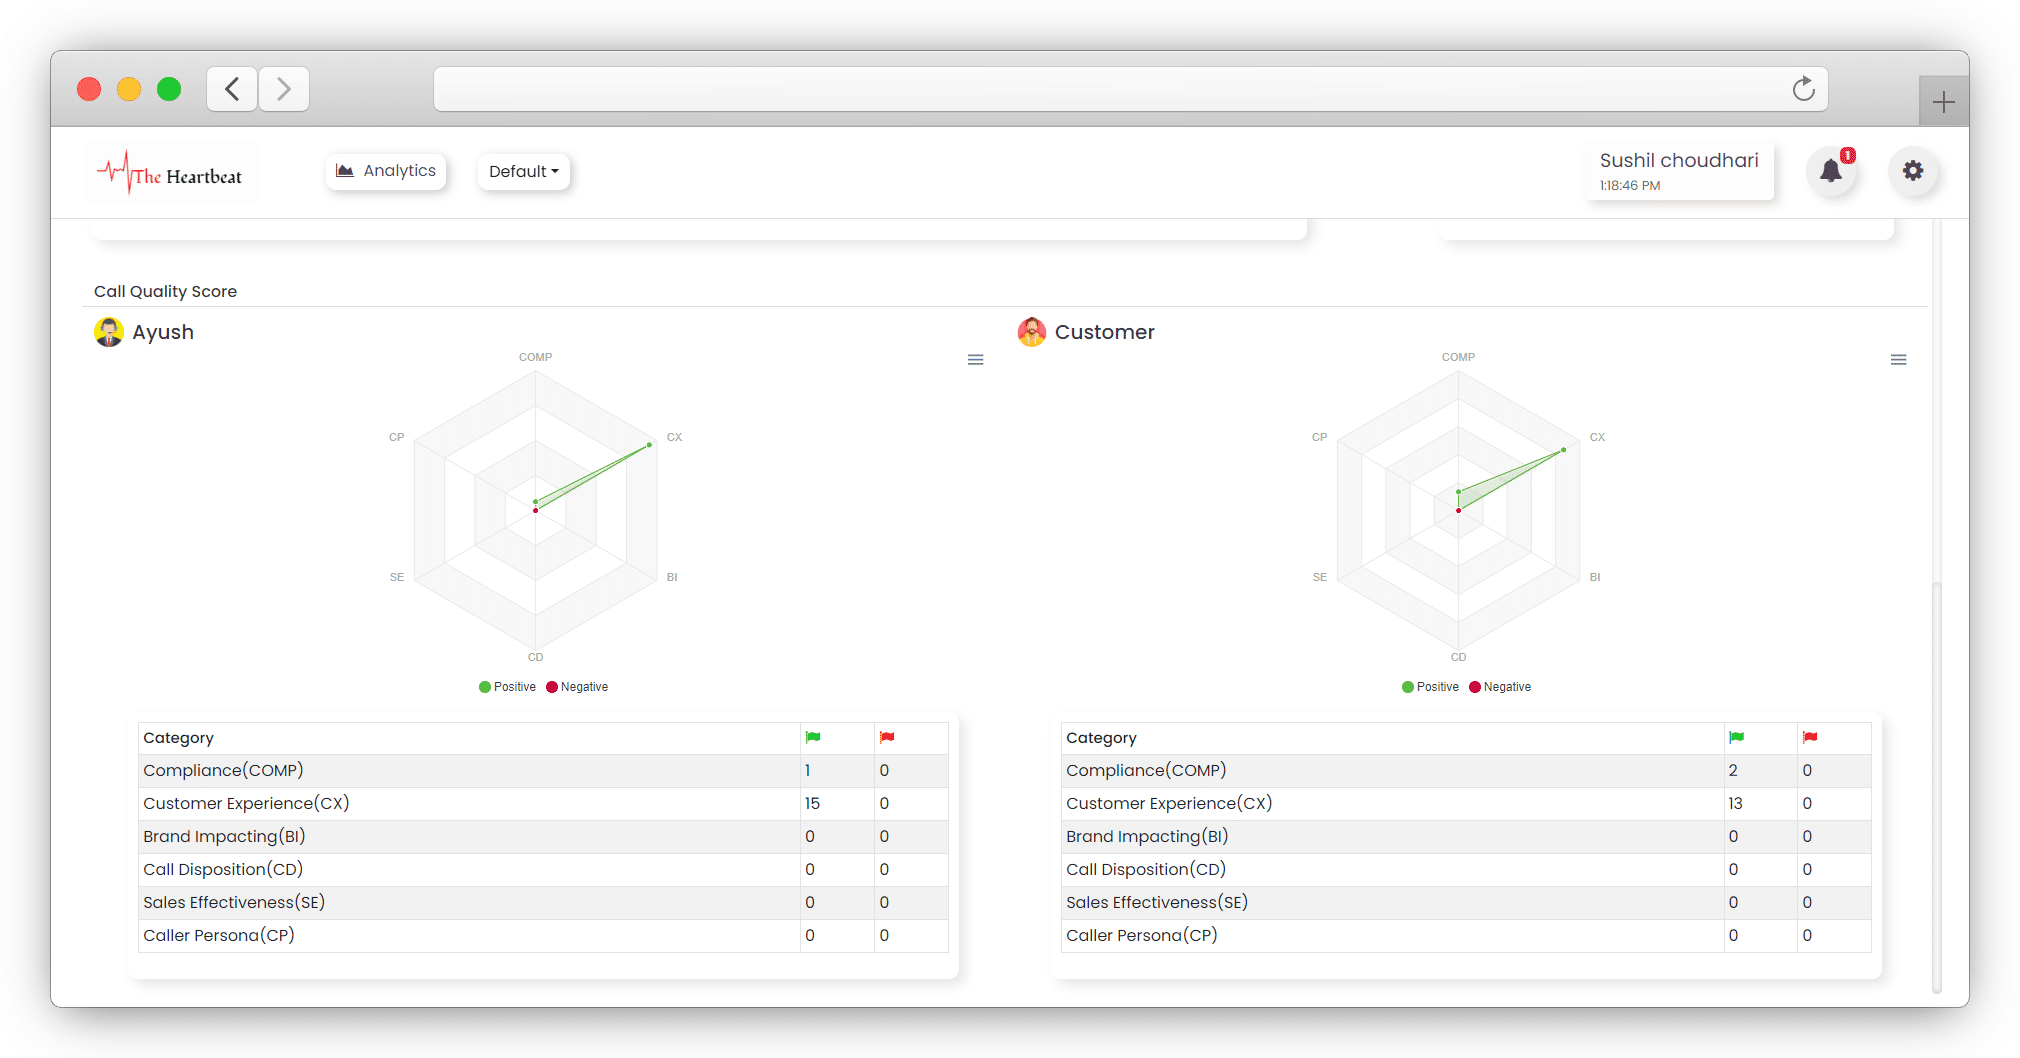Click the bar-chart icon beside Analytics
Image resolution: width=2020 pixels, height=1058 pixels.
click(x=346, y=170)
